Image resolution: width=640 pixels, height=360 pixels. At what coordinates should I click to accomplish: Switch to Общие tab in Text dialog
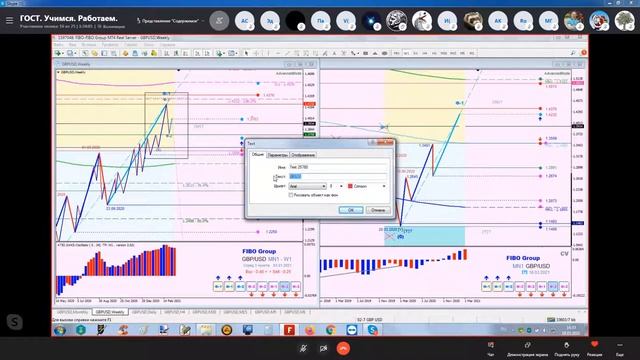[x=258, y=155]
